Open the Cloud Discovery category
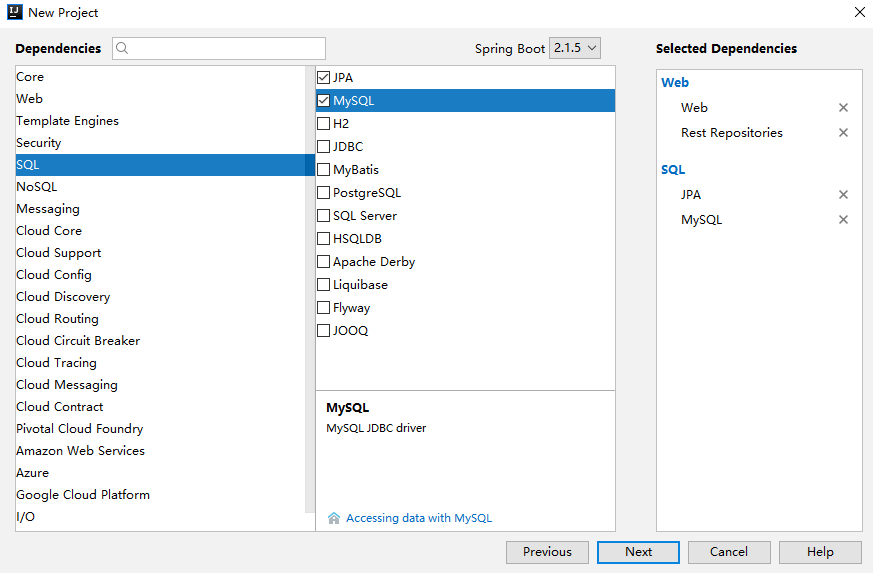The image size is (873, 573). click(63, 297)
